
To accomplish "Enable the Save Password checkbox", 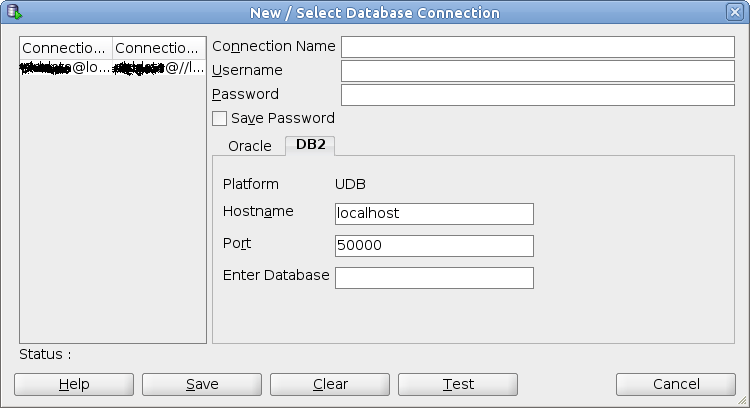I will click(x=220, y=119).
